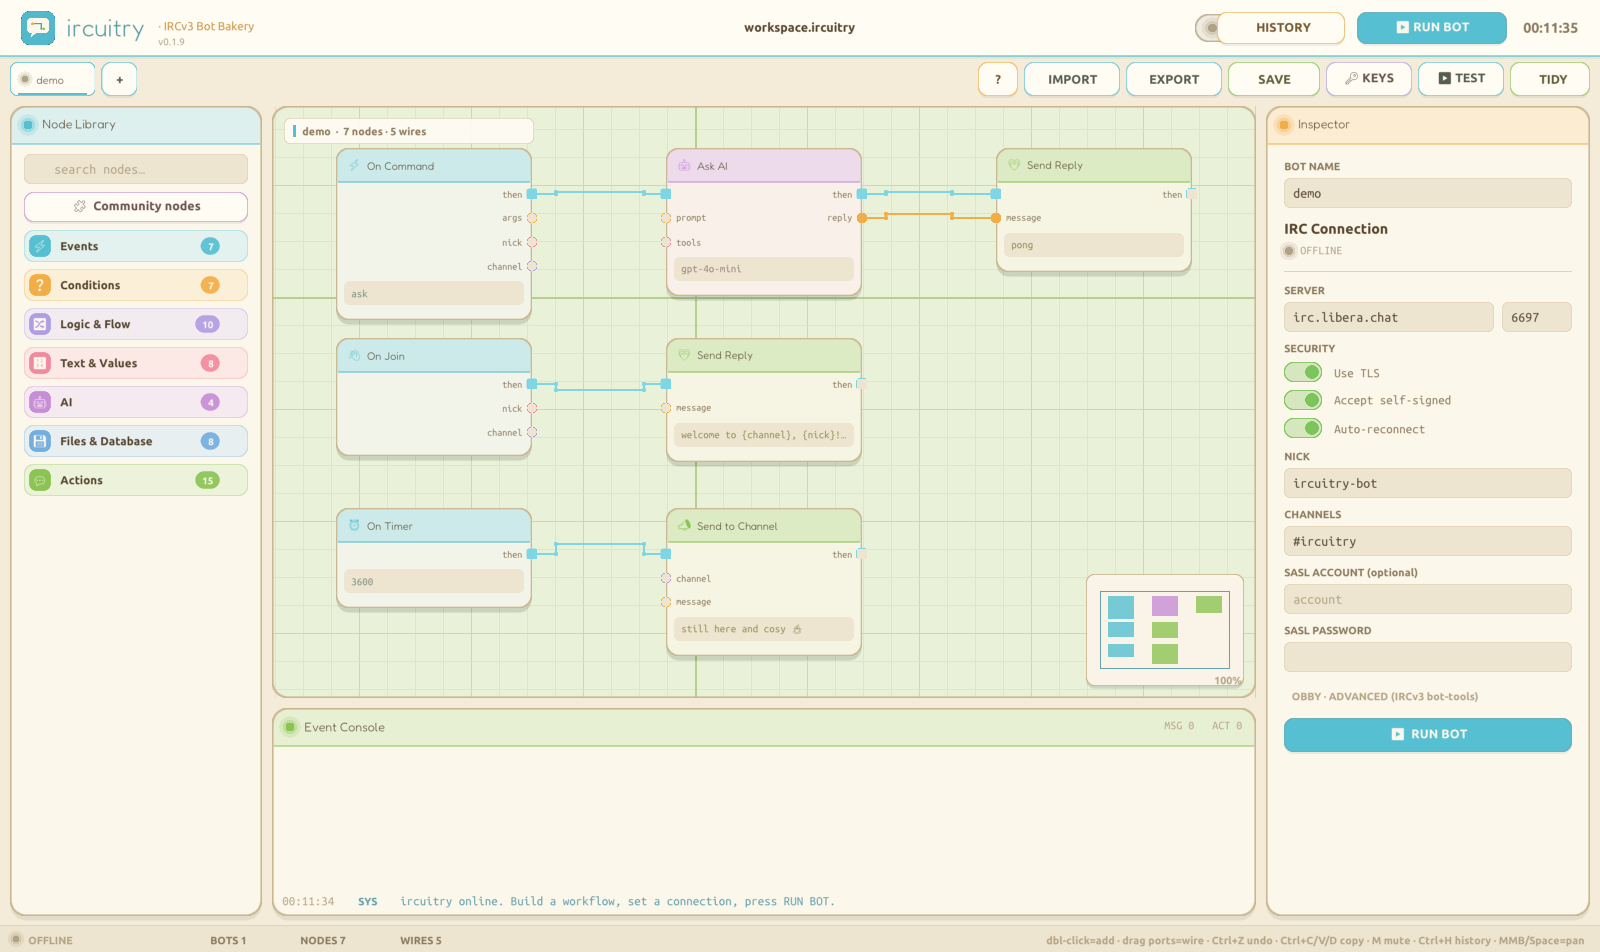Click the Node Library panel dot icon
The width and height of the screenshot is (1600, 952).
(28, 125)
